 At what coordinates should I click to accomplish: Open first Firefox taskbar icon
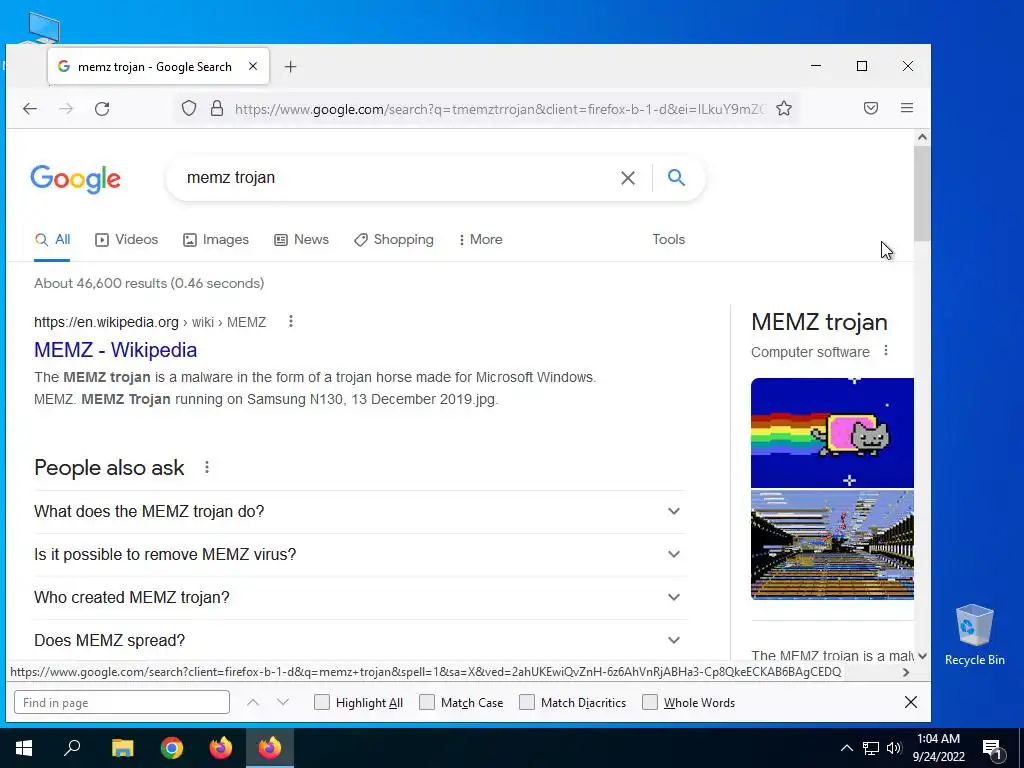tap(221, 747)
